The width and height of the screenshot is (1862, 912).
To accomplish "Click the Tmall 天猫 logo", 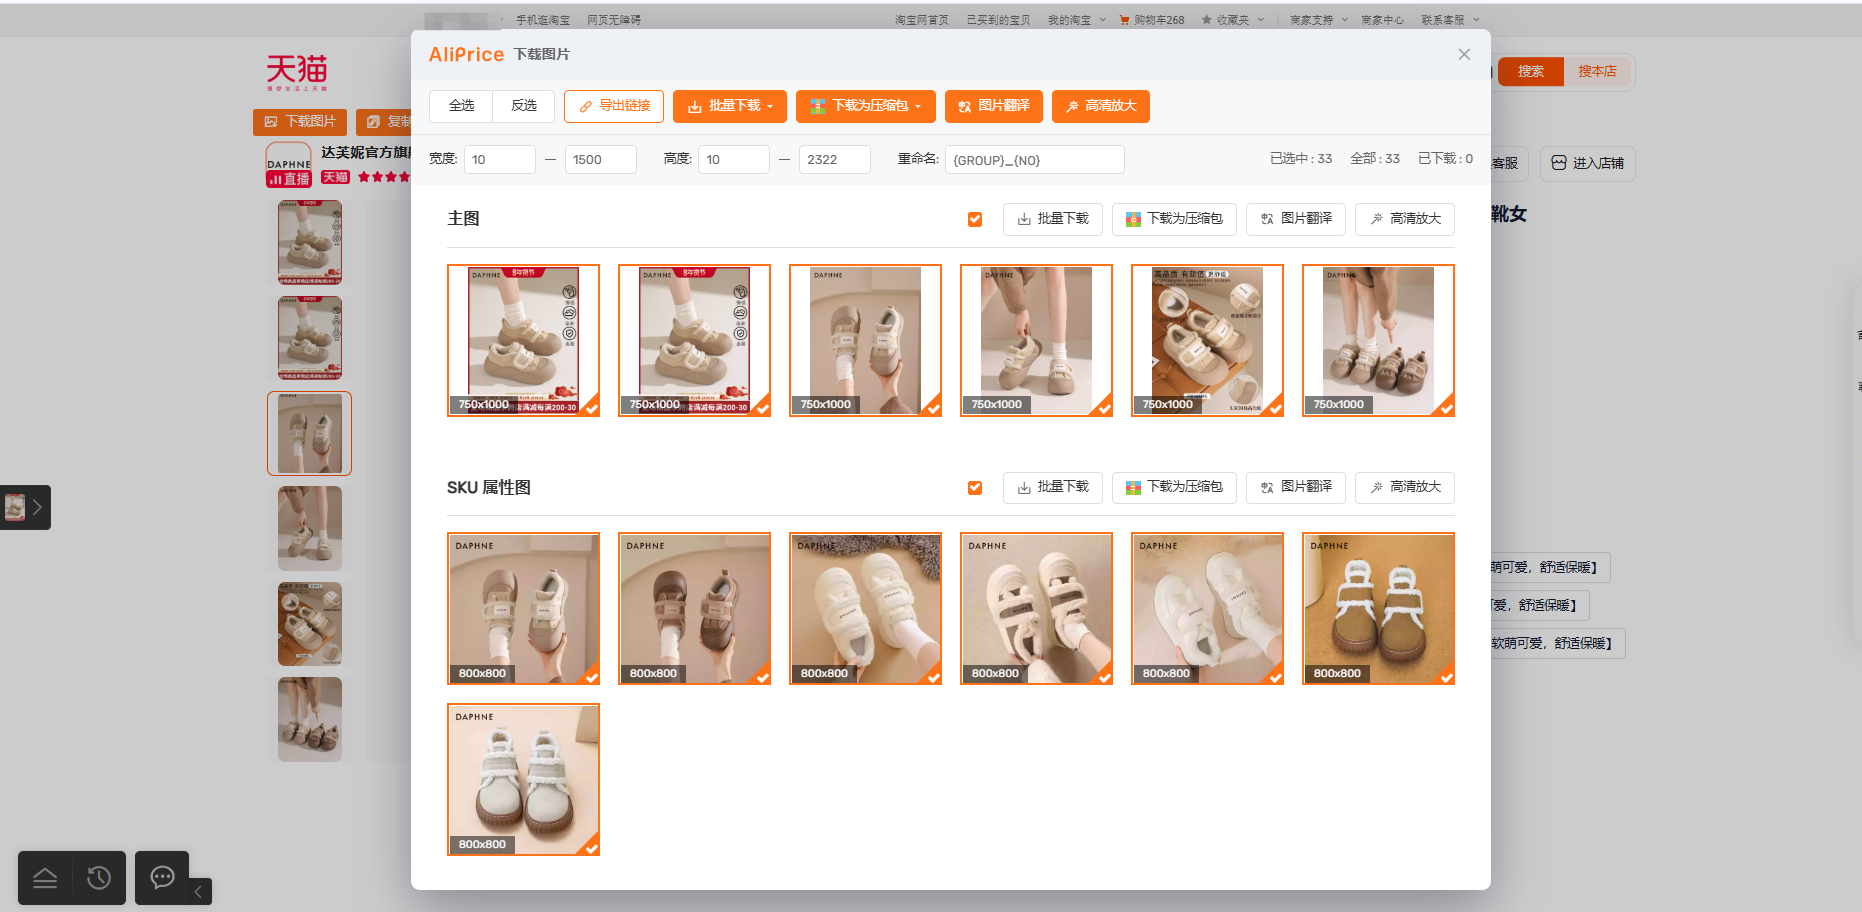I will [x=297, y=72].
